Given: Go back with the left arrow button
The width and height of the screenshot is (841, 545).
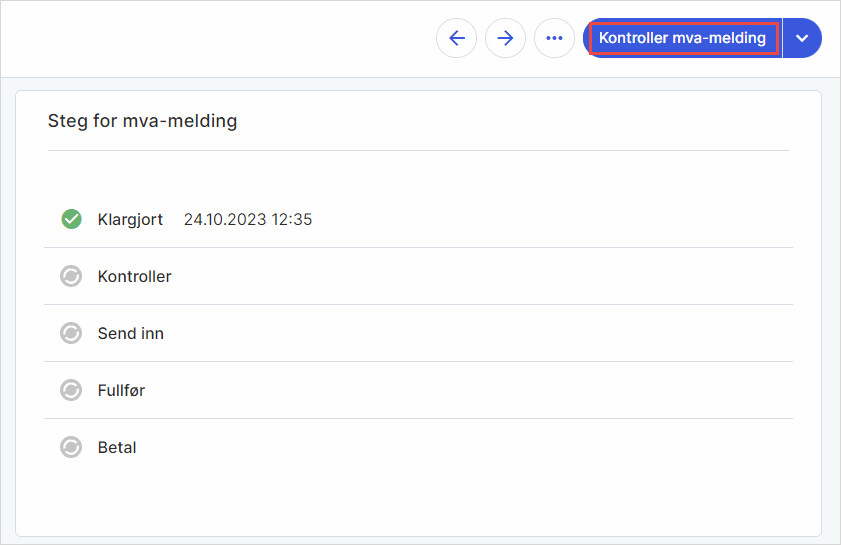Looking at the screenshot, I should [x=456, y=38].
